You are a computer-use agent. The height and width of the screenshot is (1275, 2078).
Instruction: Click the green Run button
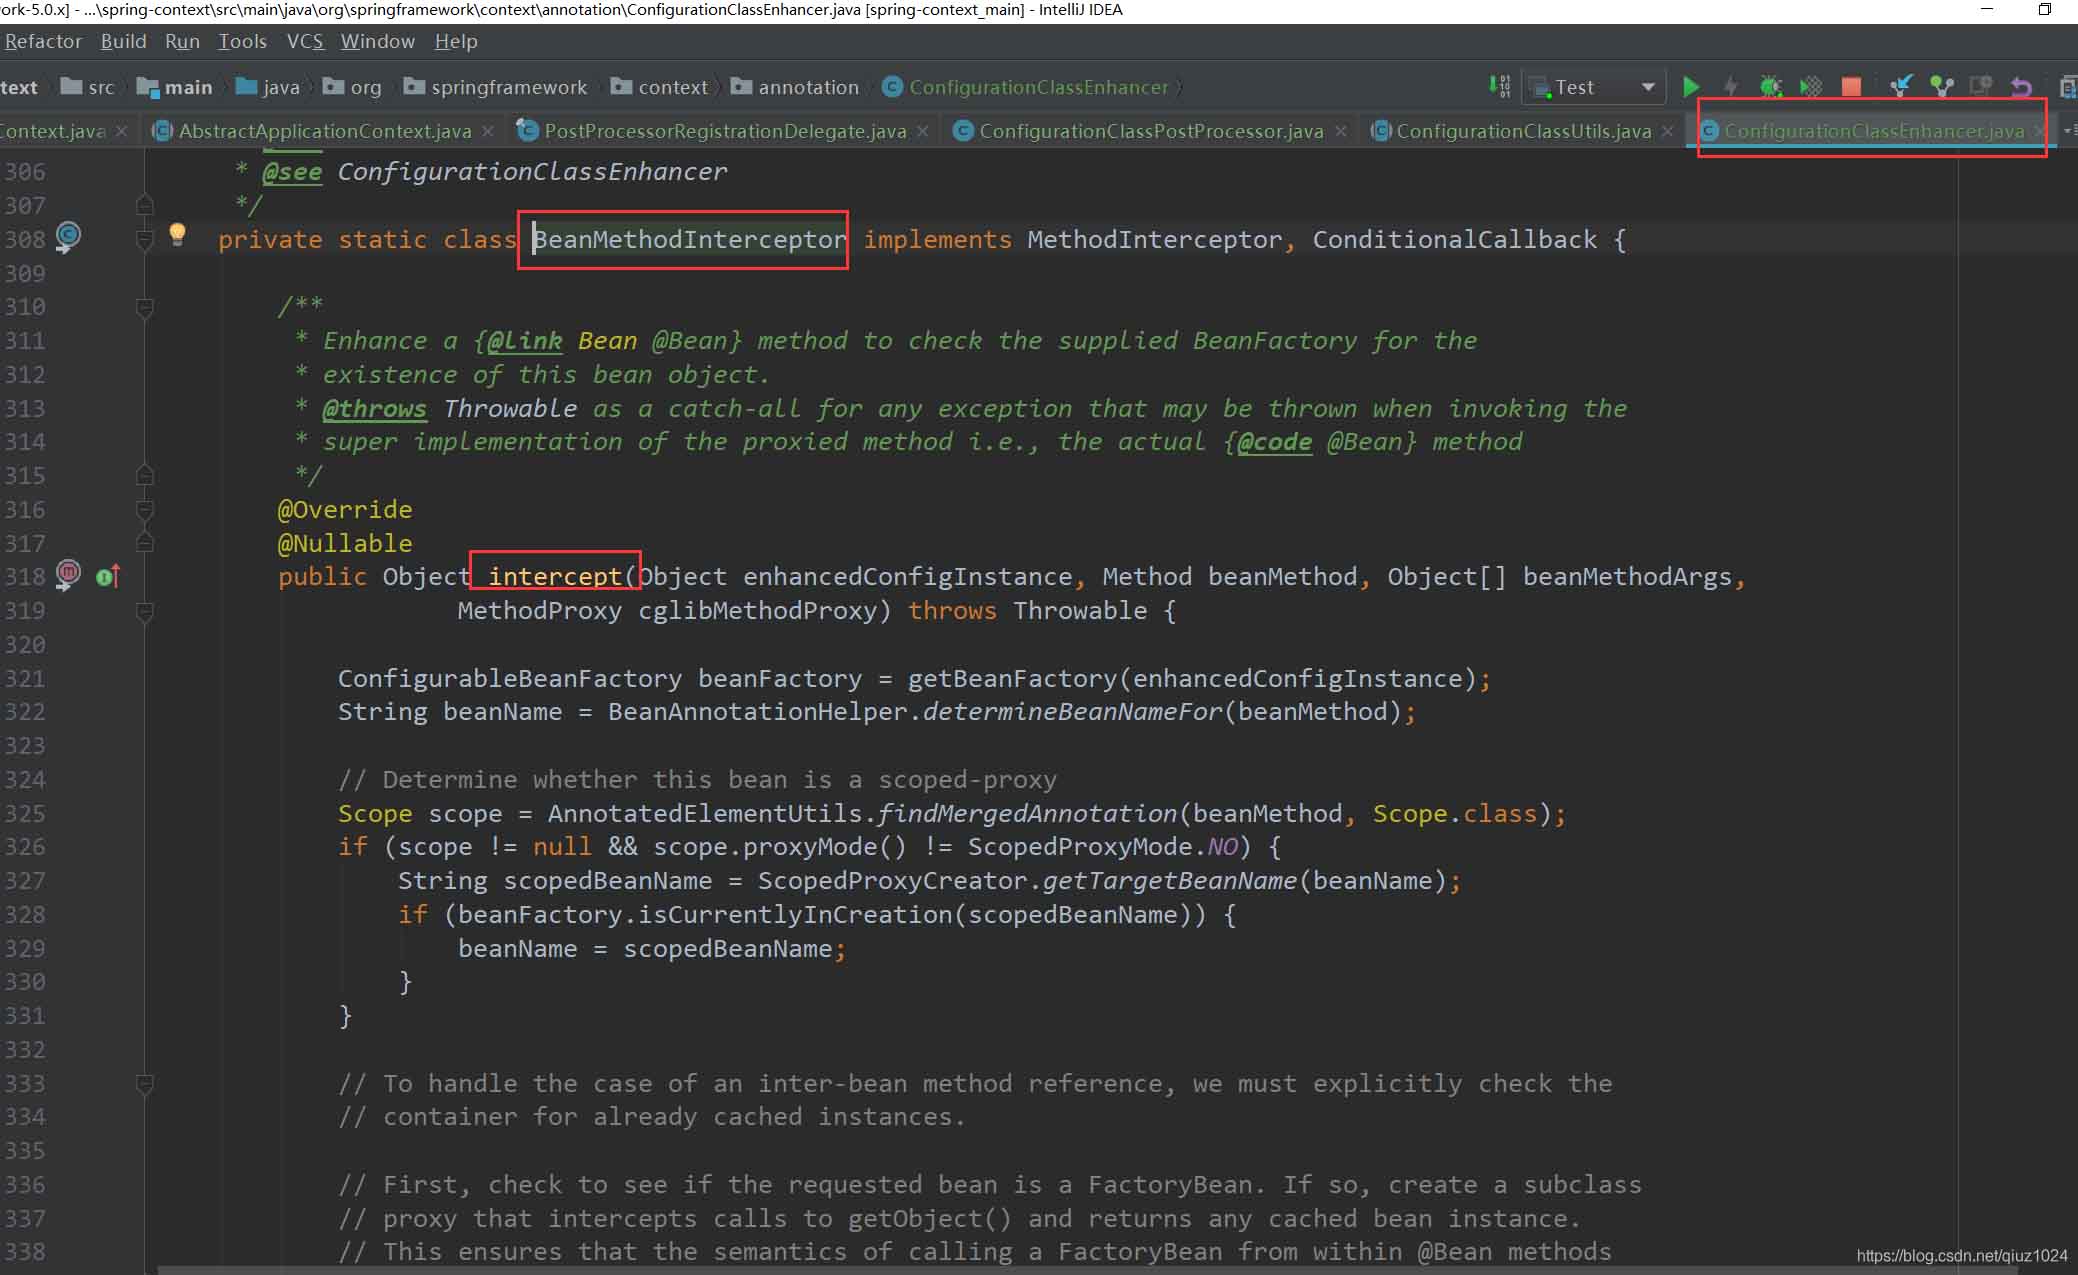point(1691,87)
